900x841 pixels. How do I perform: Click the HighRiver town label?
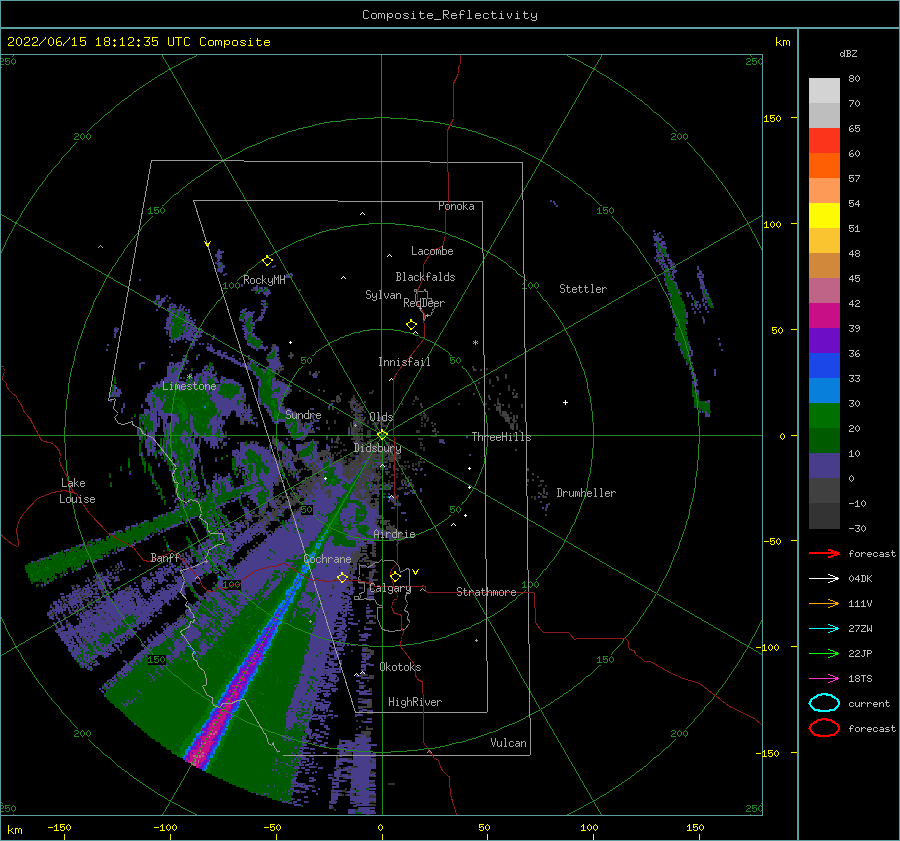pyautogui.click(x=415, y=702)
